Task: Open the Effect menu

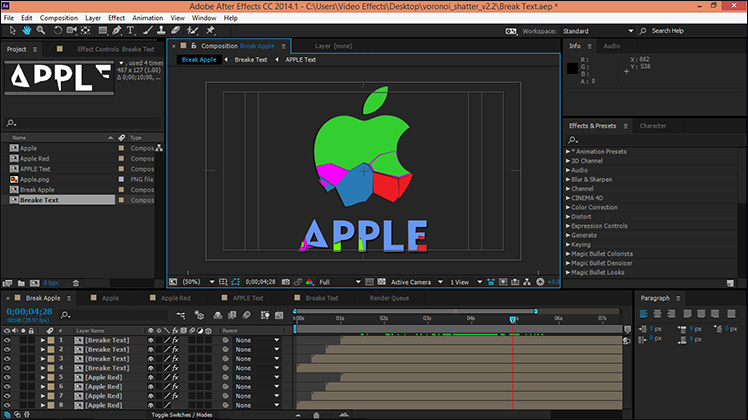Action: (116, 18)
